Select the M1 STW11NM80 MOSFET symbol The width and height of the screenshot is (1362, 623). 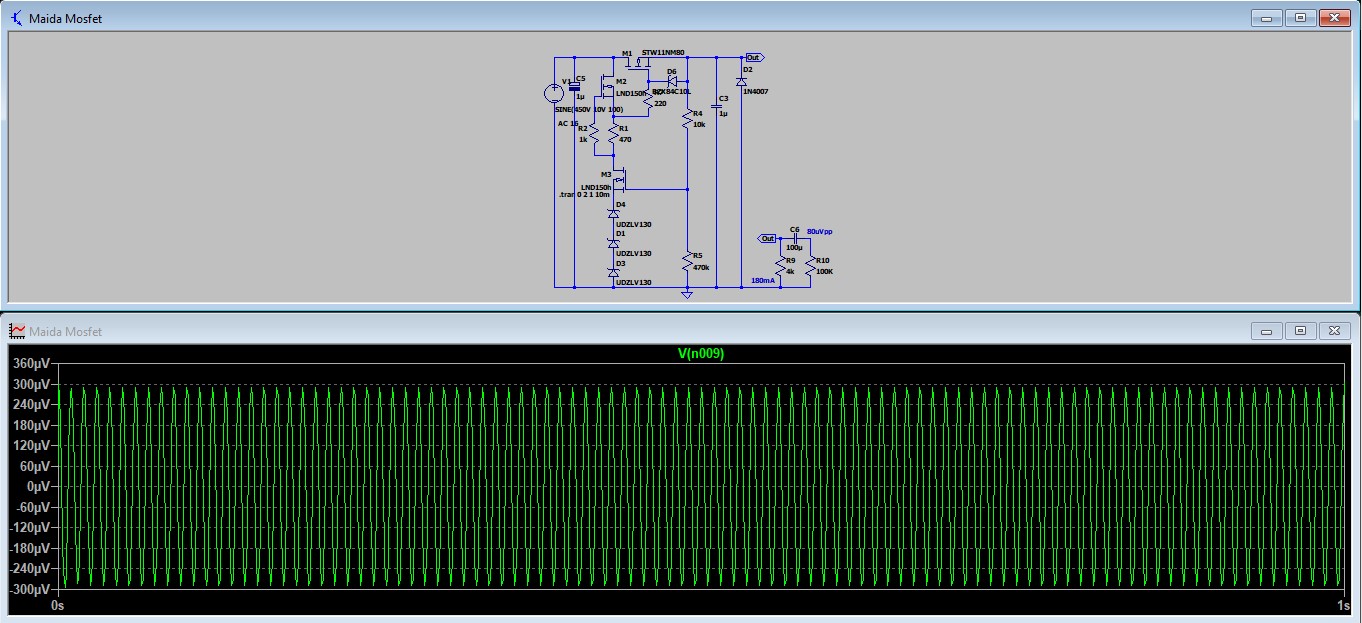click(630, 64)
